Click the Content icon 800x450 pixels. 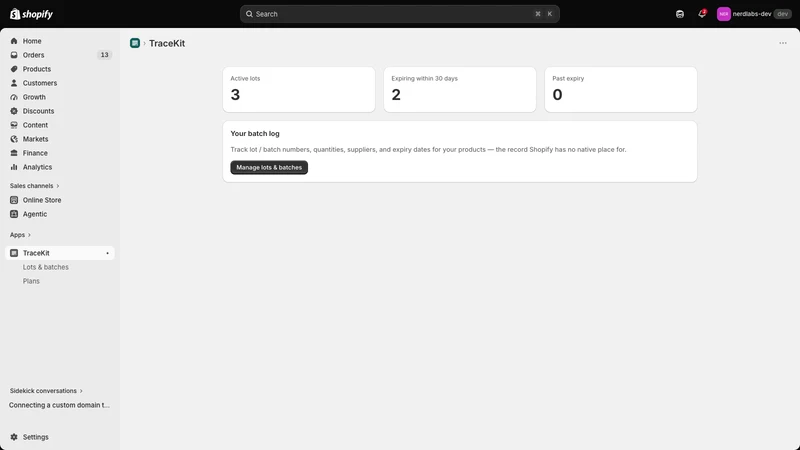(14, 125)
